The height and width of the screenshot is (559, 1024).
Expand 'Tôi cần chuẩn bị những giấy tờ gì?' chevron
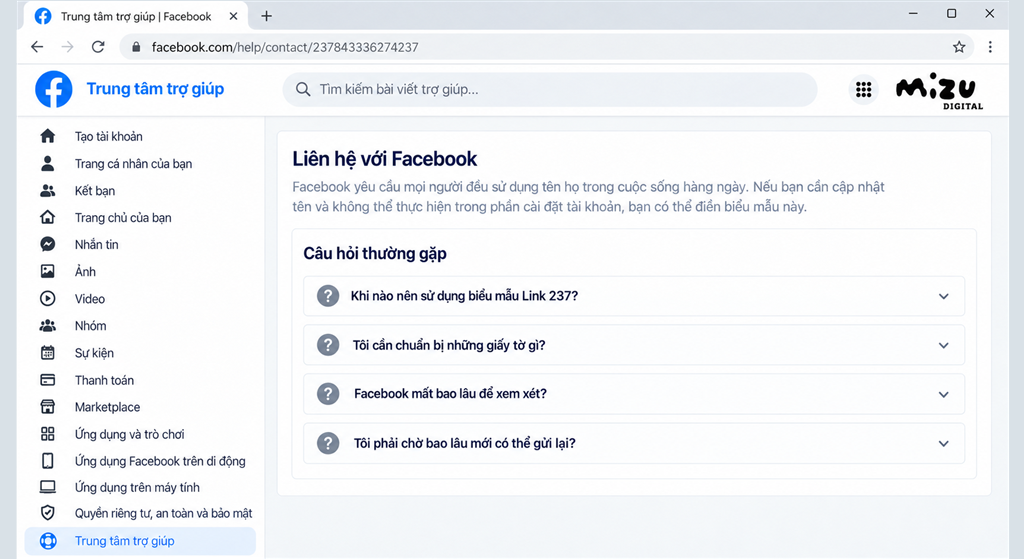coord(944,345)
